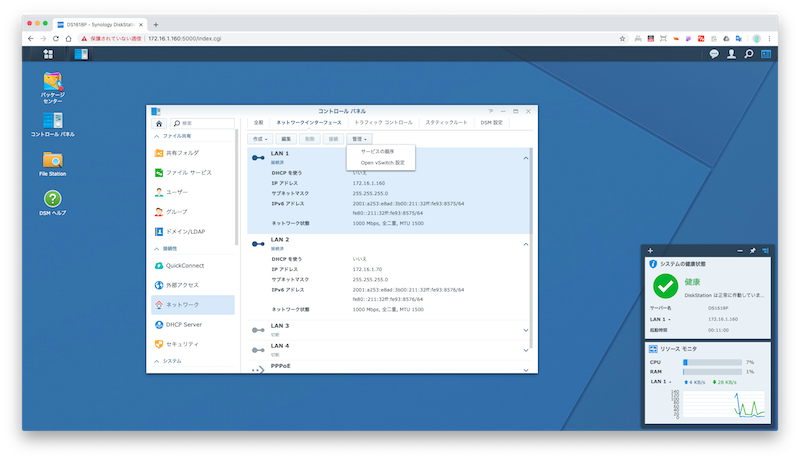800x460 pixels.
Task: Click the Control Panel search field
Action: point(203,123)
